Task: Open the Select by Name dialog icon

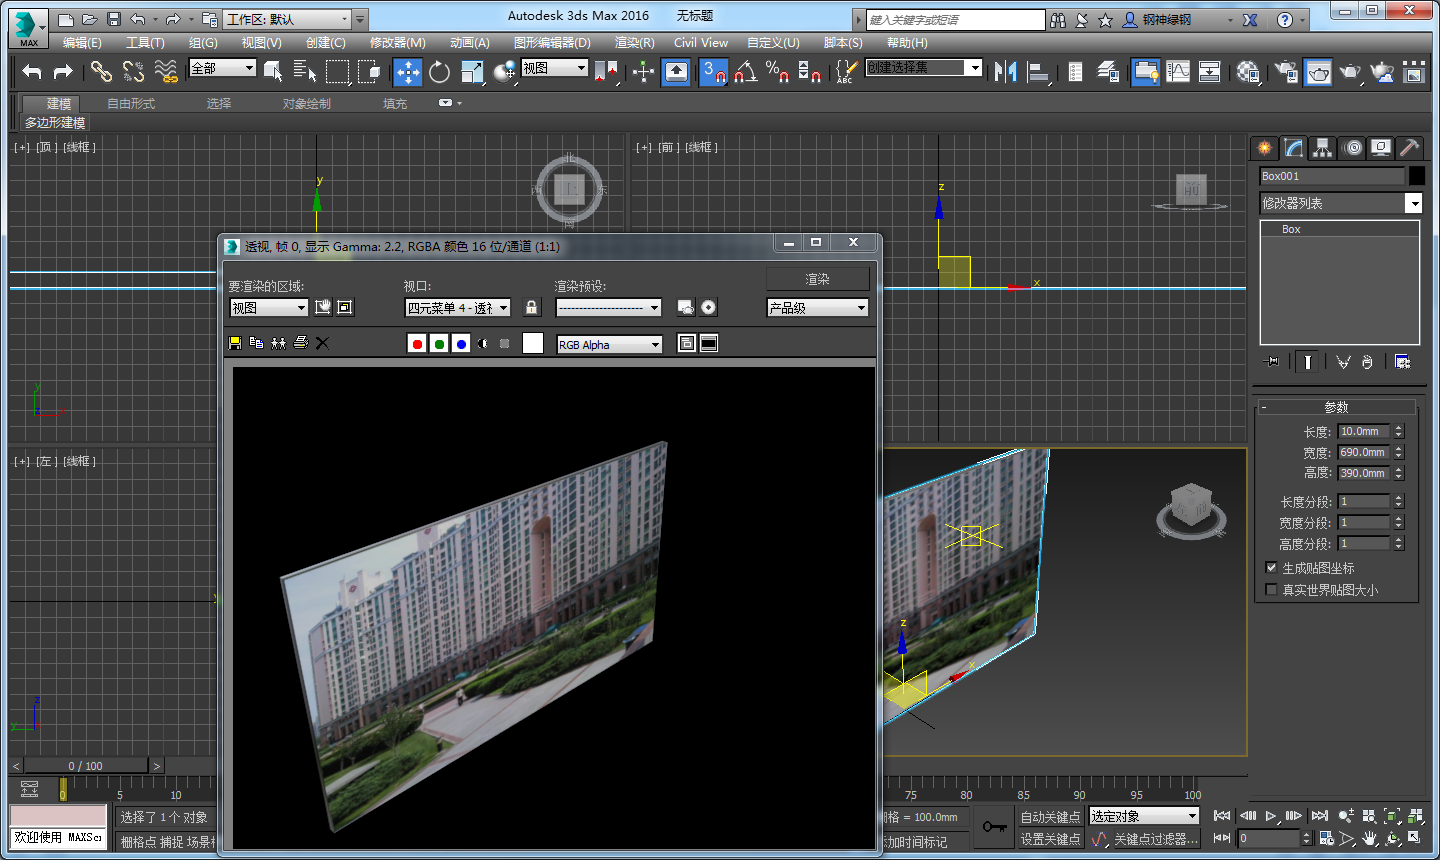Action: pos(305,71)
